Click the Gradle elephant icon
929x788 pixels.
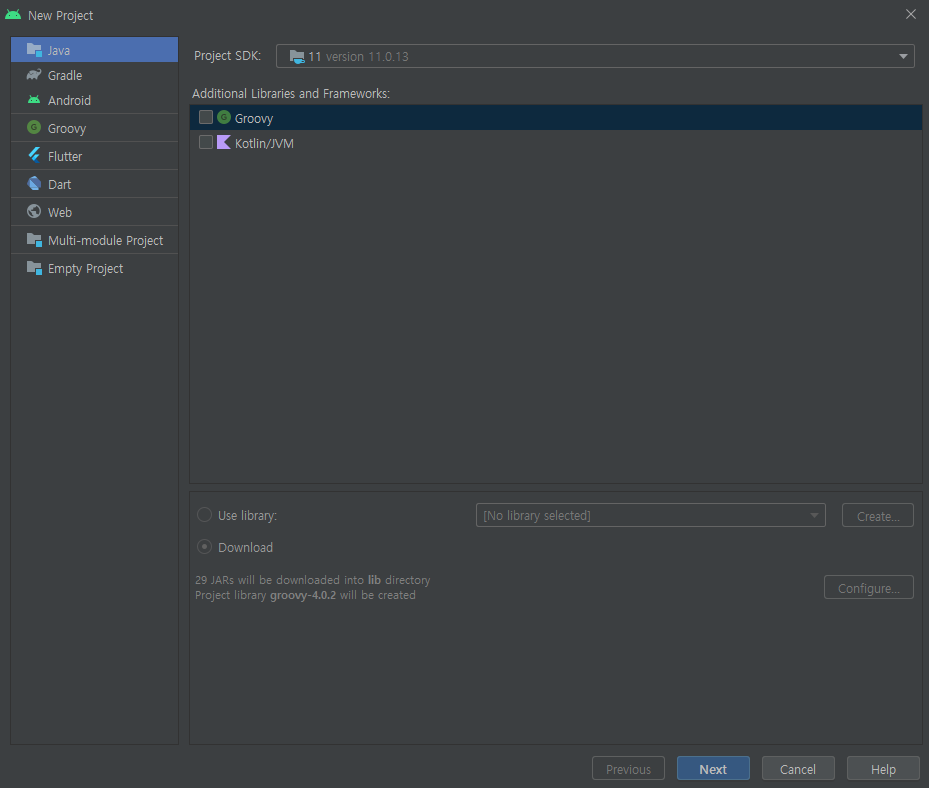pyautogui.click(x=34, y=75)
